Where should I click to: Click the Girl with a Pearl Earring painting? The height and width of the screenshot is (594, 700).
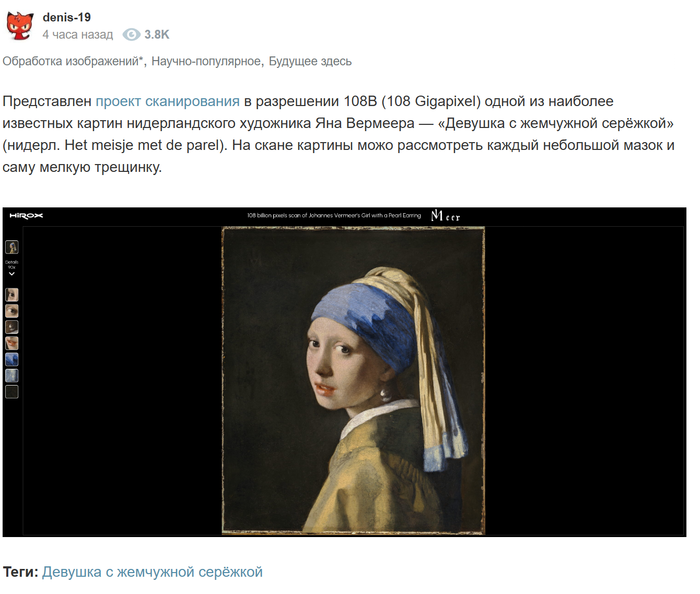[353, 380]
